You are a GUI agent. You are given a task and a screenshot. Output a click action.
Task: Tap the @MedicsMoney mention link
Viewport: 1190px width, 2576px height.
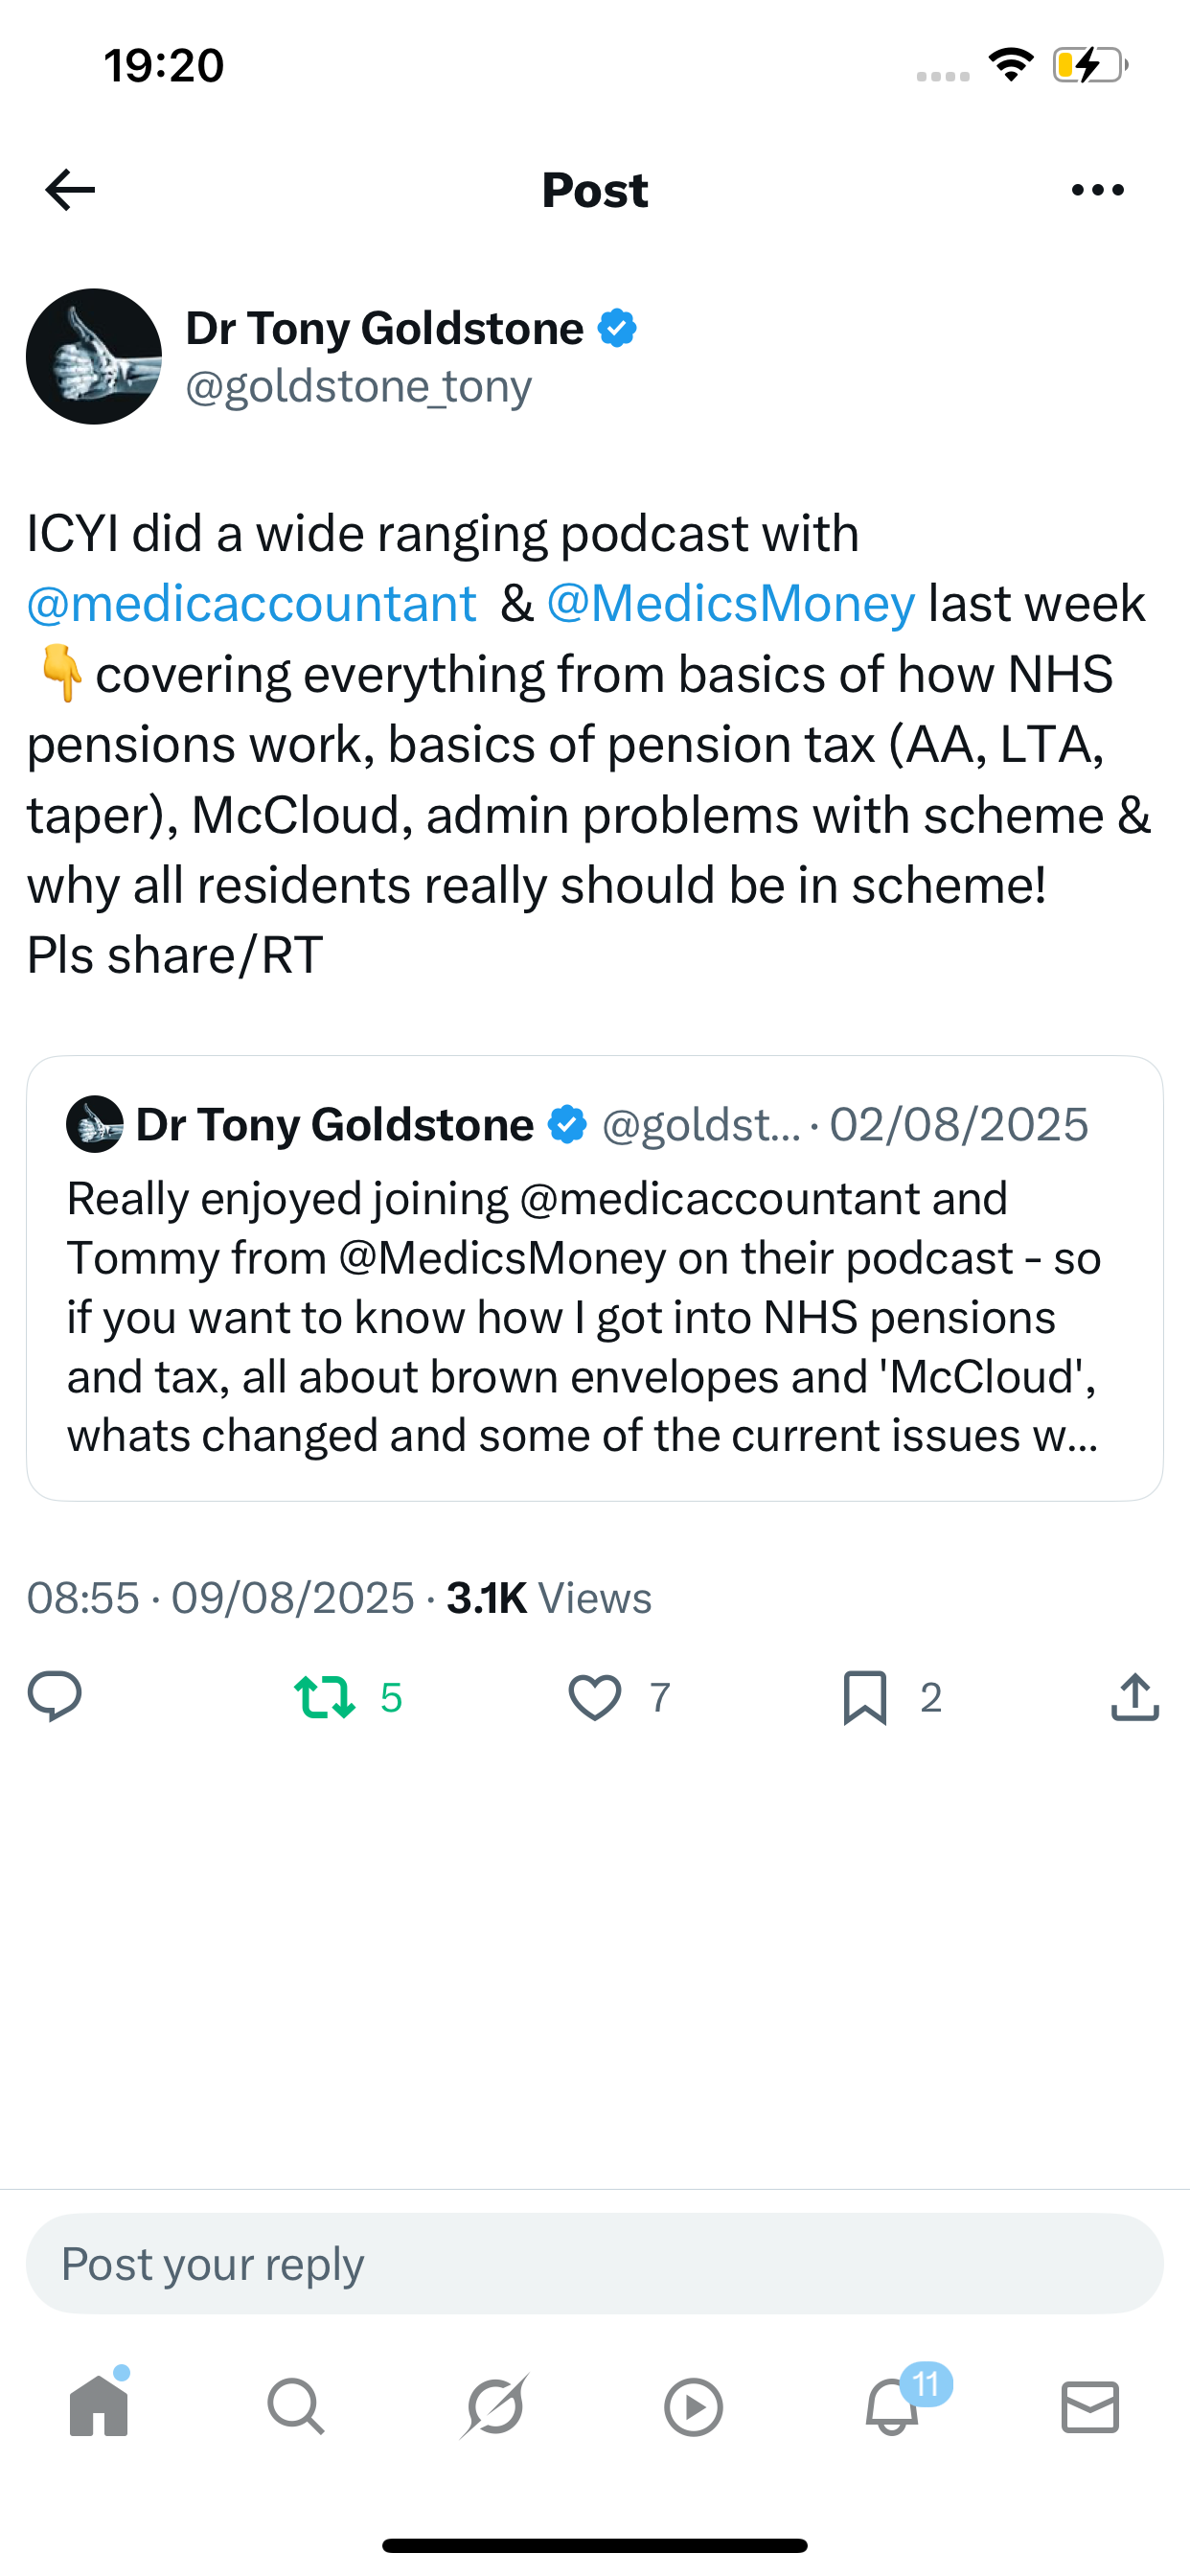(x=730, y=604)
